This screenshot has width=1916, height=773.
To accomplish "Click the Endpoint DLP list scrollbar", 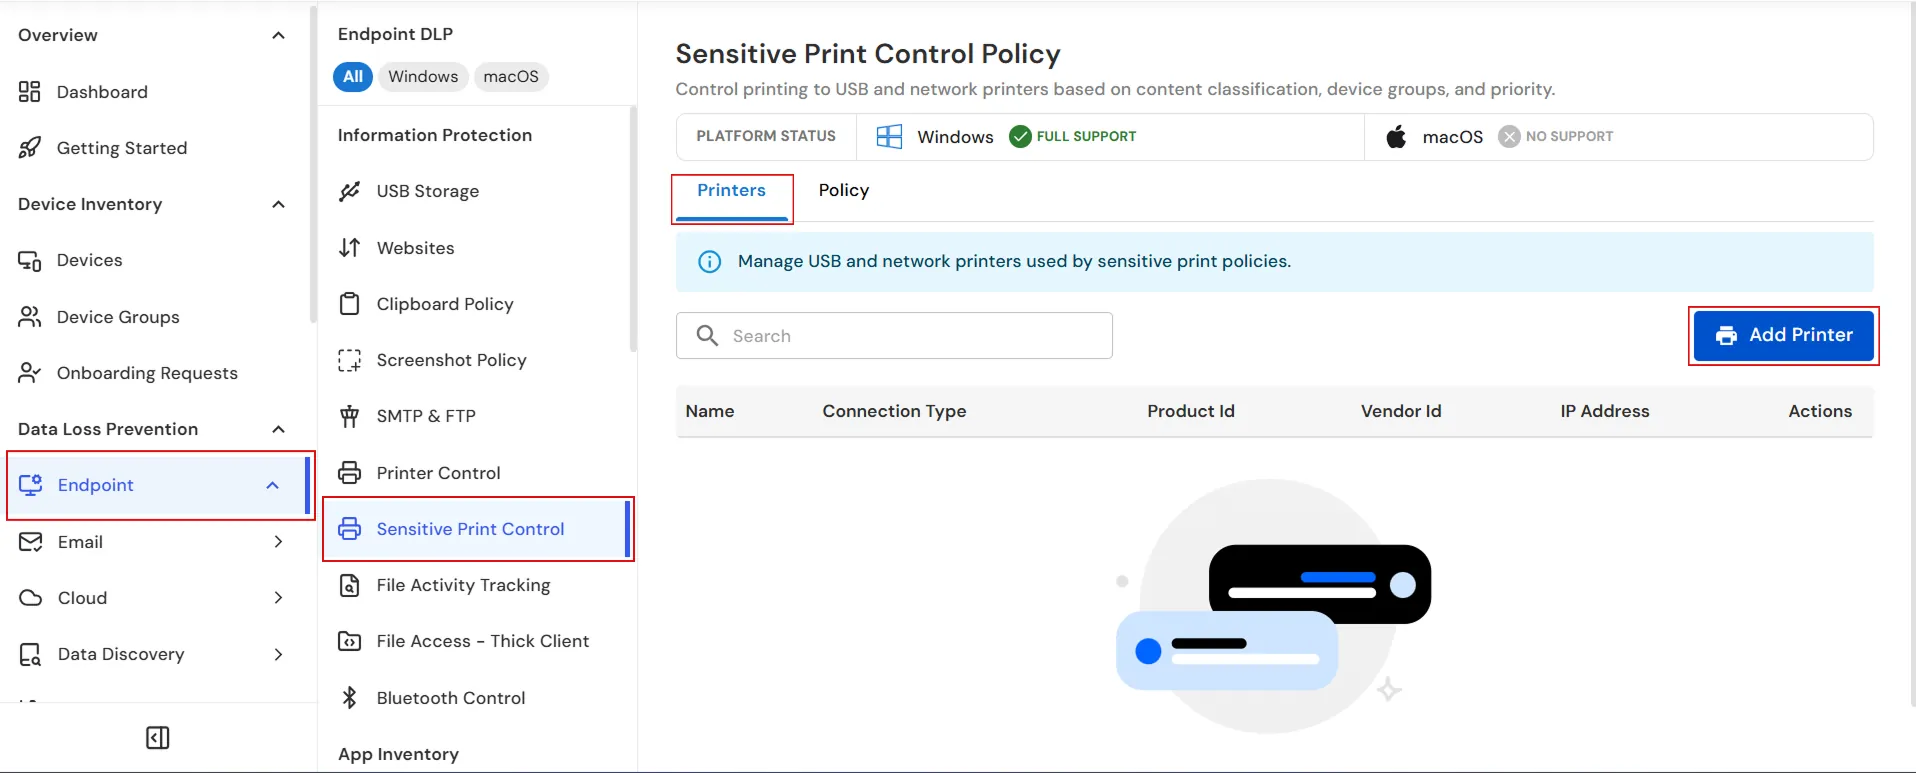I will (x=633, y=230).
